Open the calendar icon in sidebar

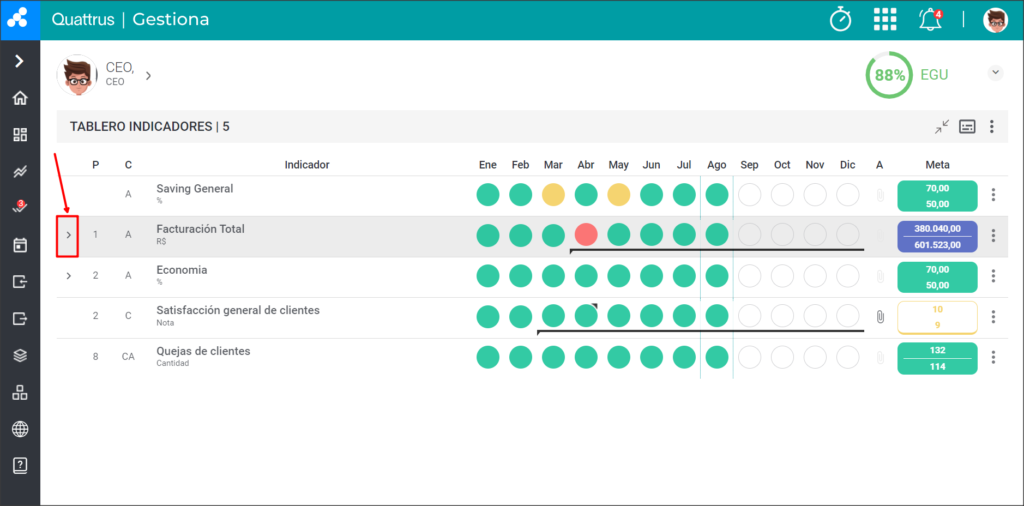[x=20, y=245]
